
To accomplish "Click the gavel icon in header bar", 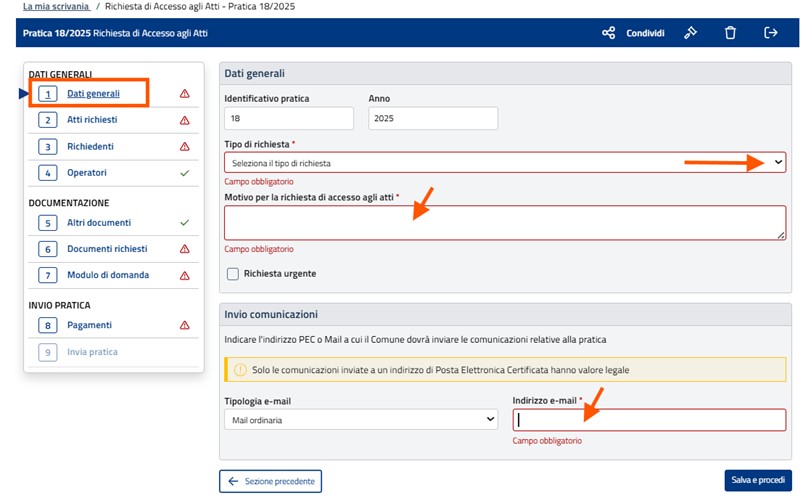I will [690, 33].
